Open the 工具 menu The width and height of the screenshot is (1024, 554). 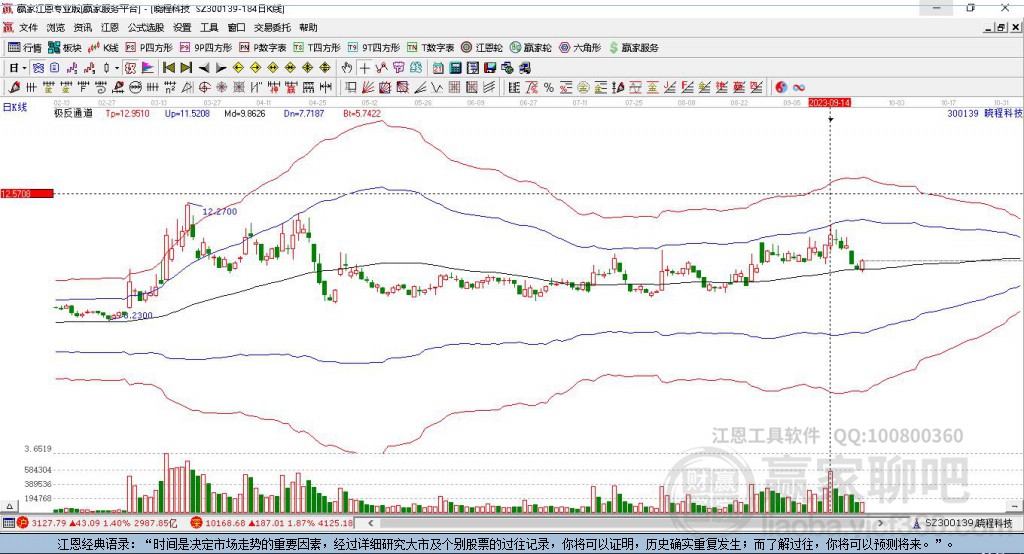point(209,27)
